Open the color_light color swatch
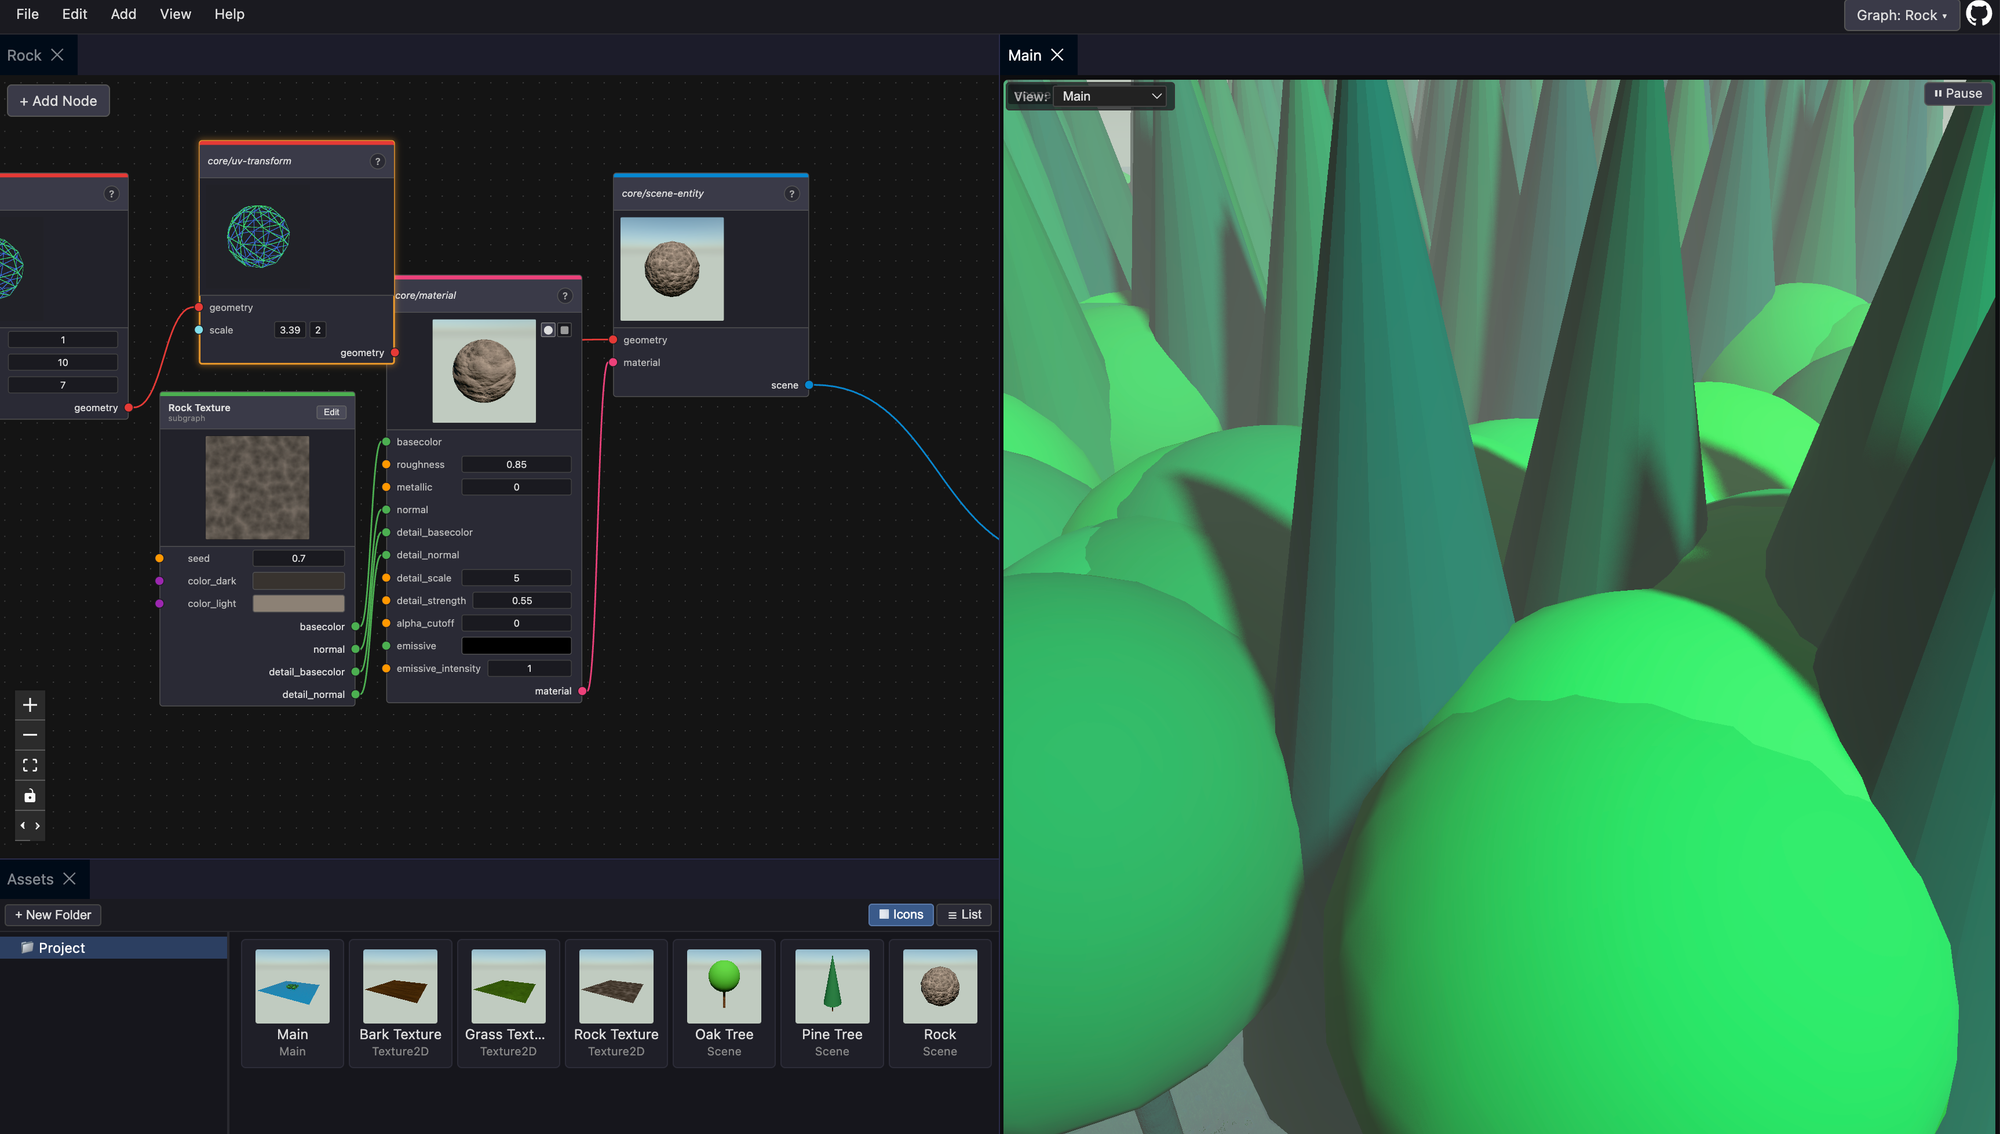 click(x=298, y=604)
